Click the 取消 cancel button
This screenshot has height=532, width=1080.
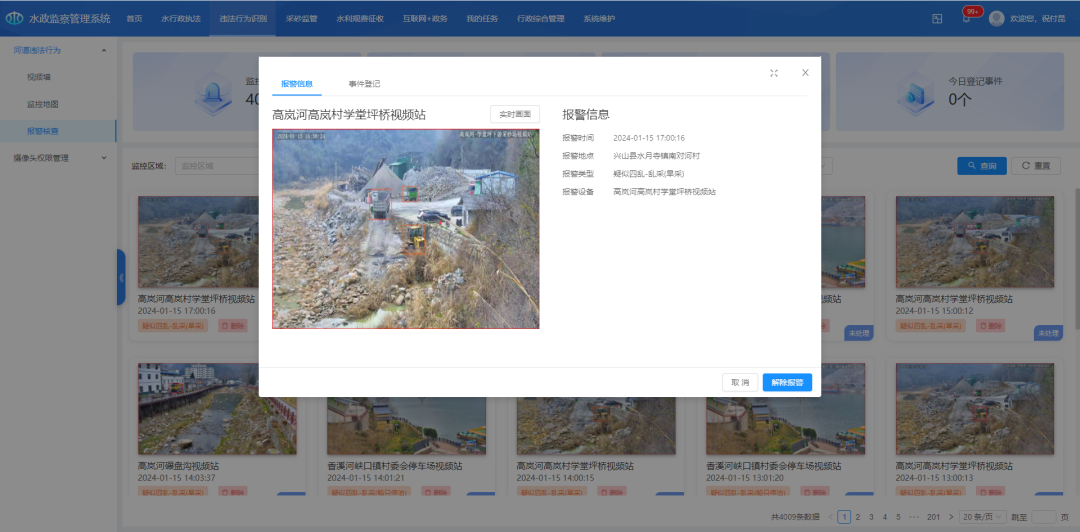point(739,382)
